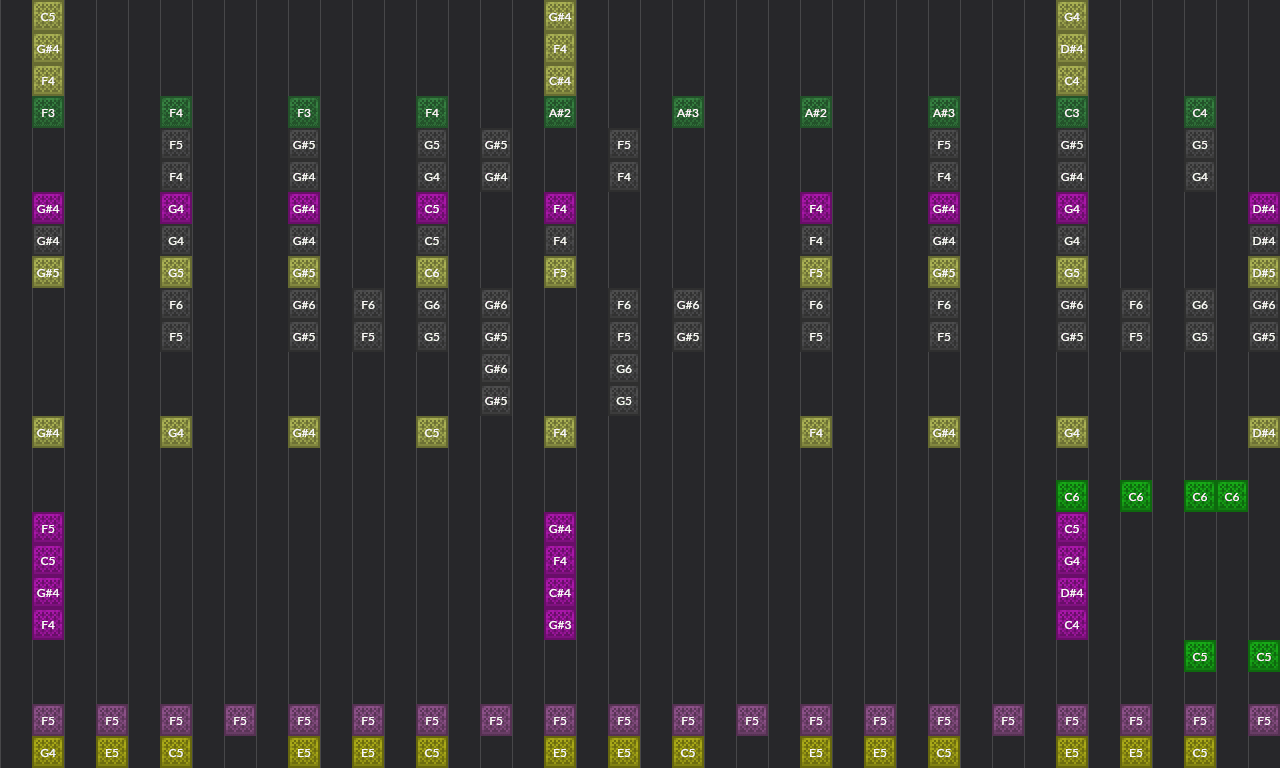Viewport: 1280px width, 768px height.
Task: Select A#2 green note below olive C#4
Action: click(x=560, y=113)
